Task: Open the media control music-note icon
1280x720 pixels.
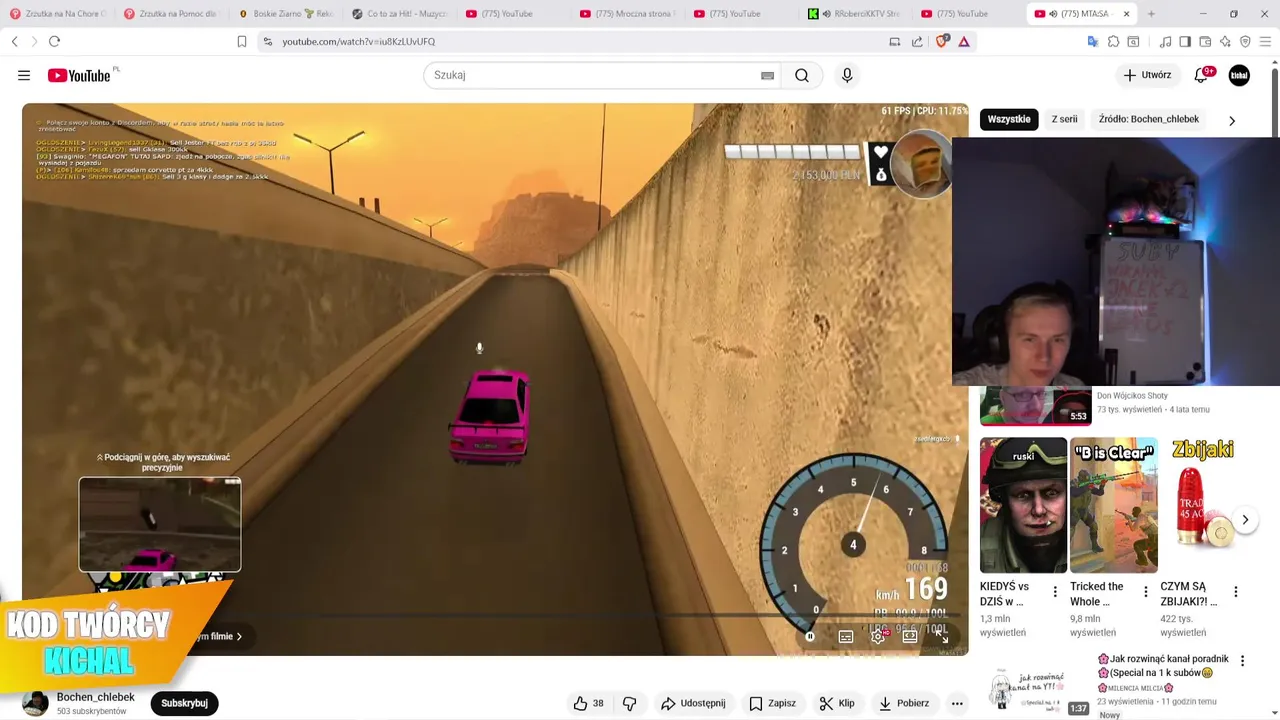Action: 1165,41
